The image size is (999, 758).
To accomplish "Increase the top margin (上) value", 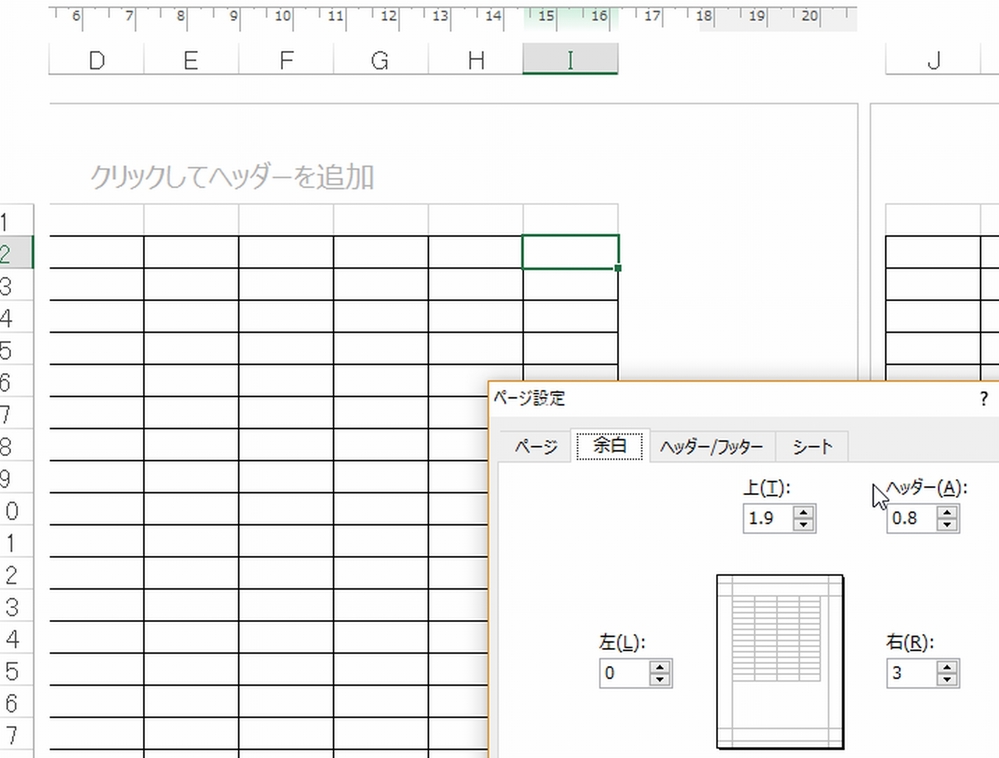I will (x=803, y=512).
